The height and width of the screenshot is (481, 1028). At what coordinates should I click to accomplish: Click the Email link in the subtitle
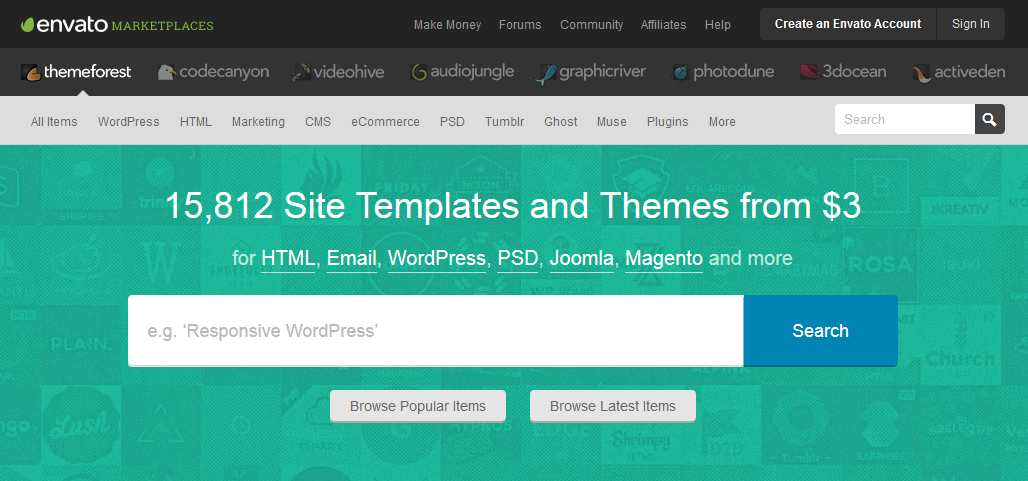[x=351, y=258]
